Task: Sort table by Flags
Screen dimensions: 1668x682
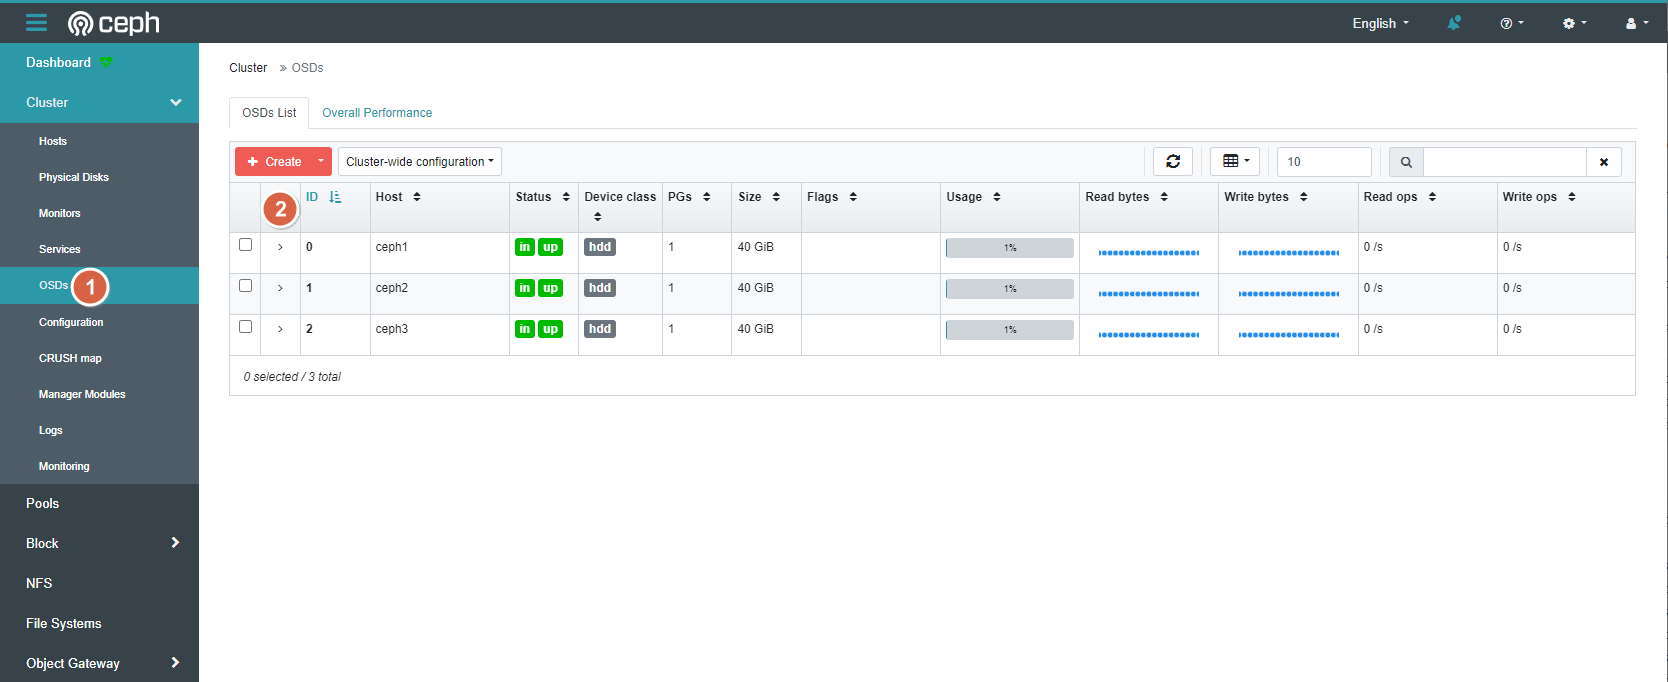Action: (853, 197)
